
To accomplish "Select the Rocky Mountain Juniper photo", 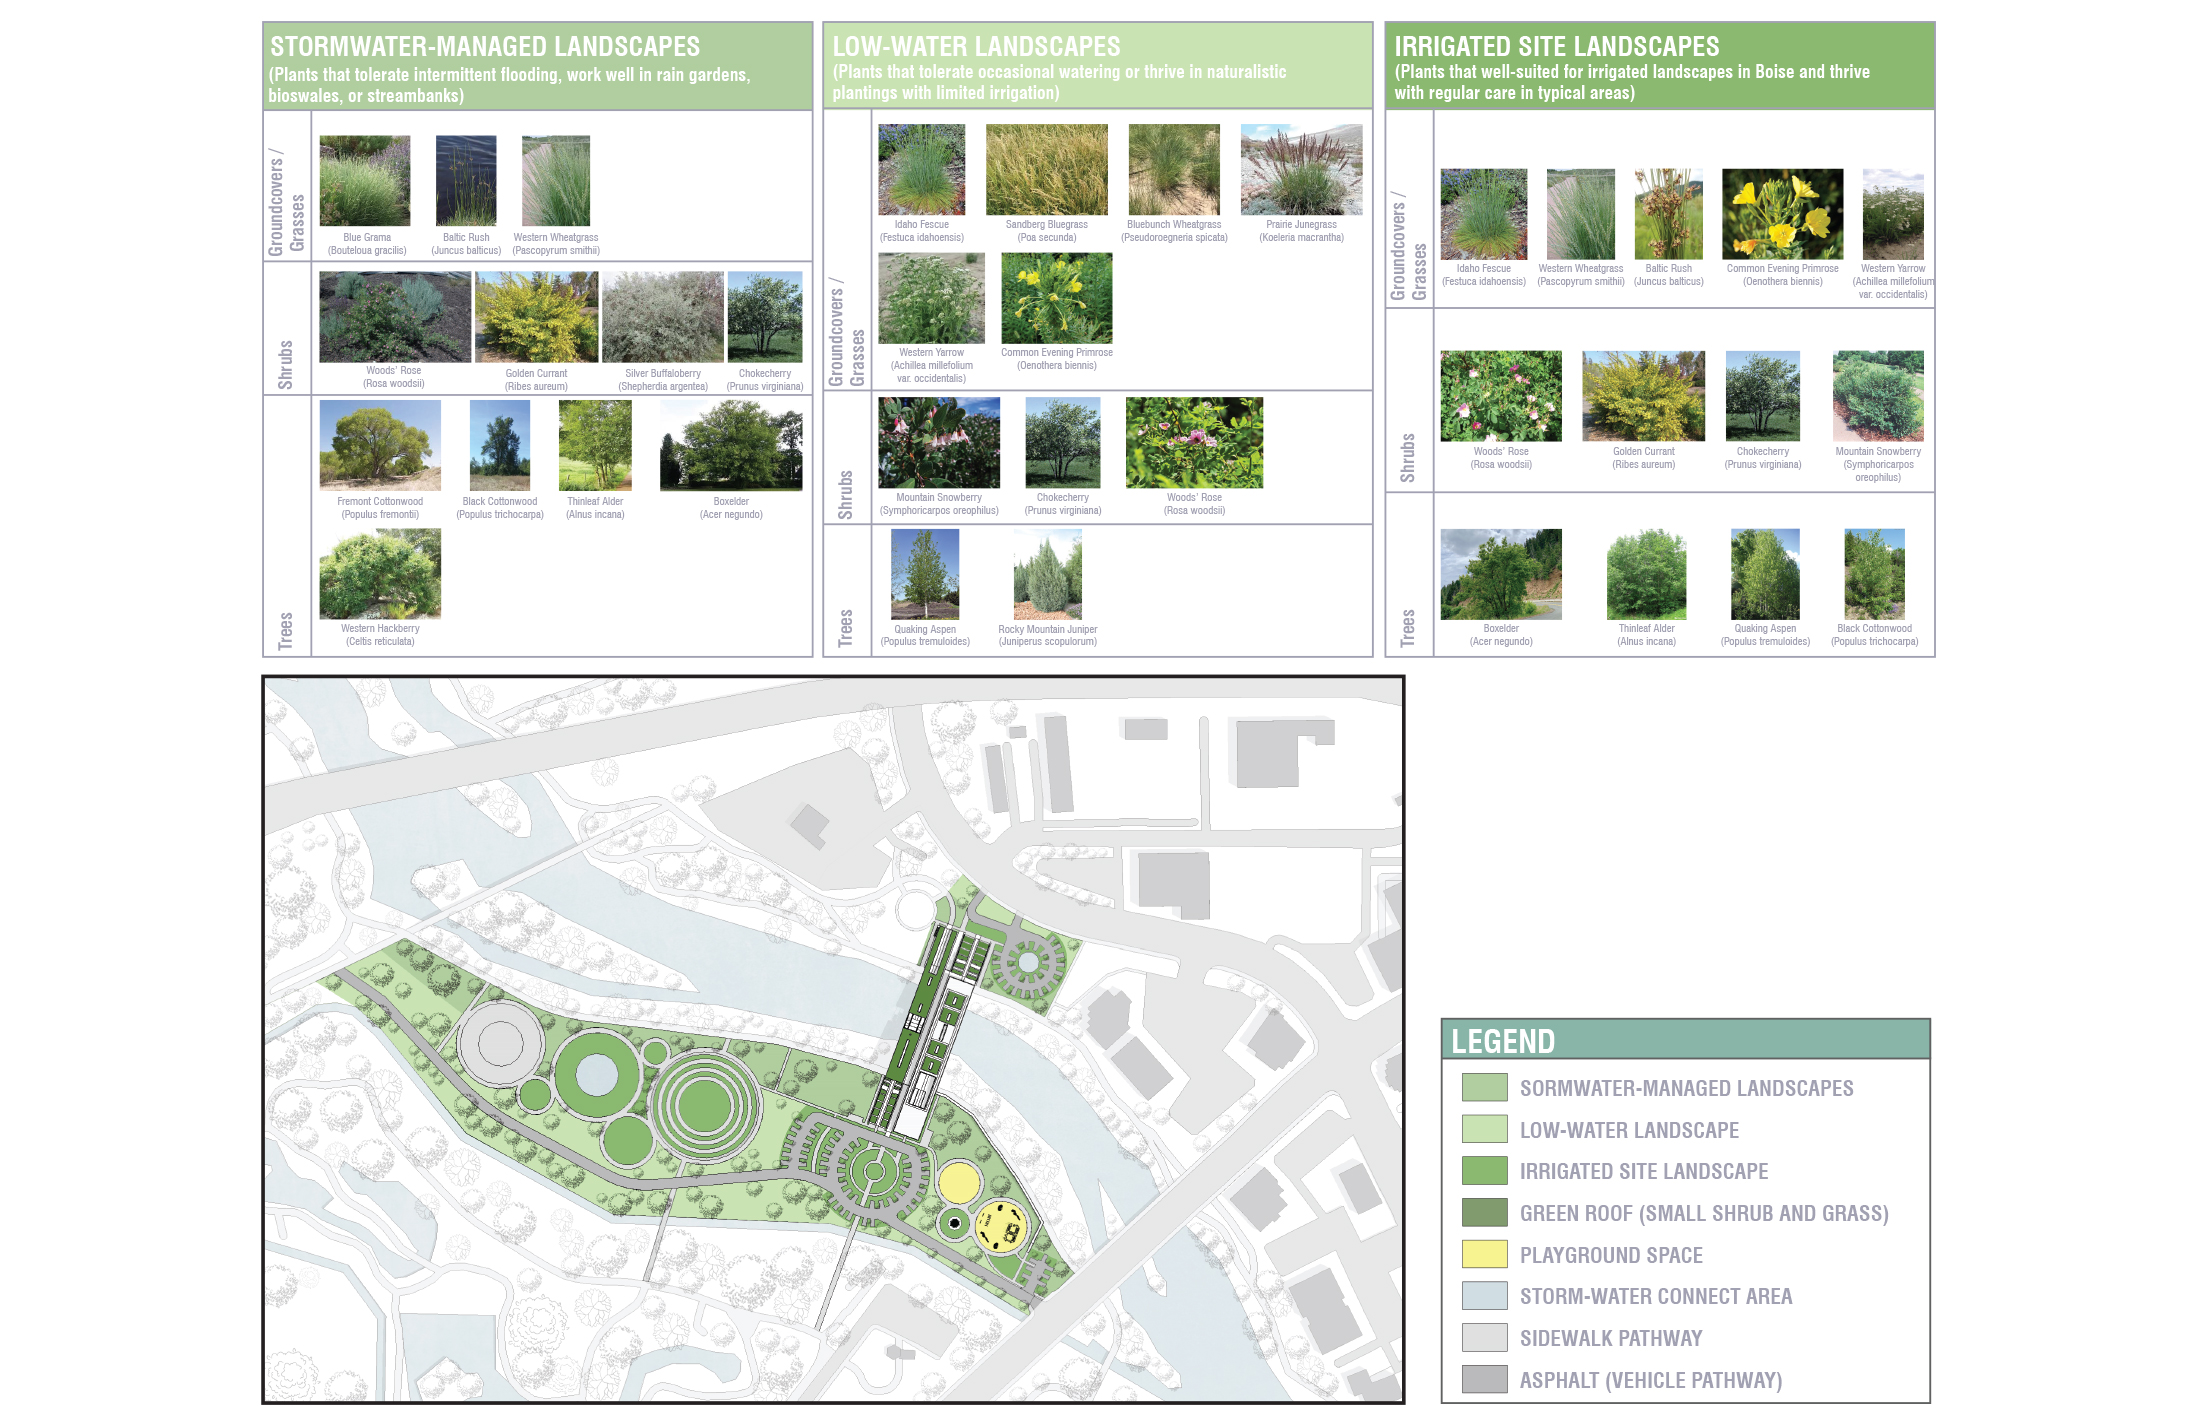I will 1047,575.
